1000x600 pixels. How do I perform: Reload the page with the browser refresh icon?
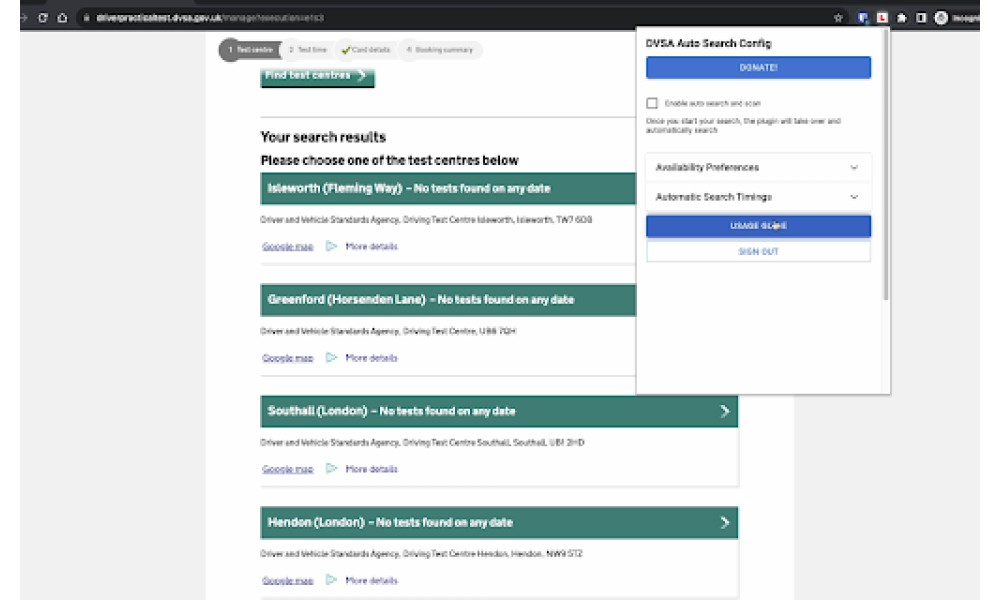(43, 18)
